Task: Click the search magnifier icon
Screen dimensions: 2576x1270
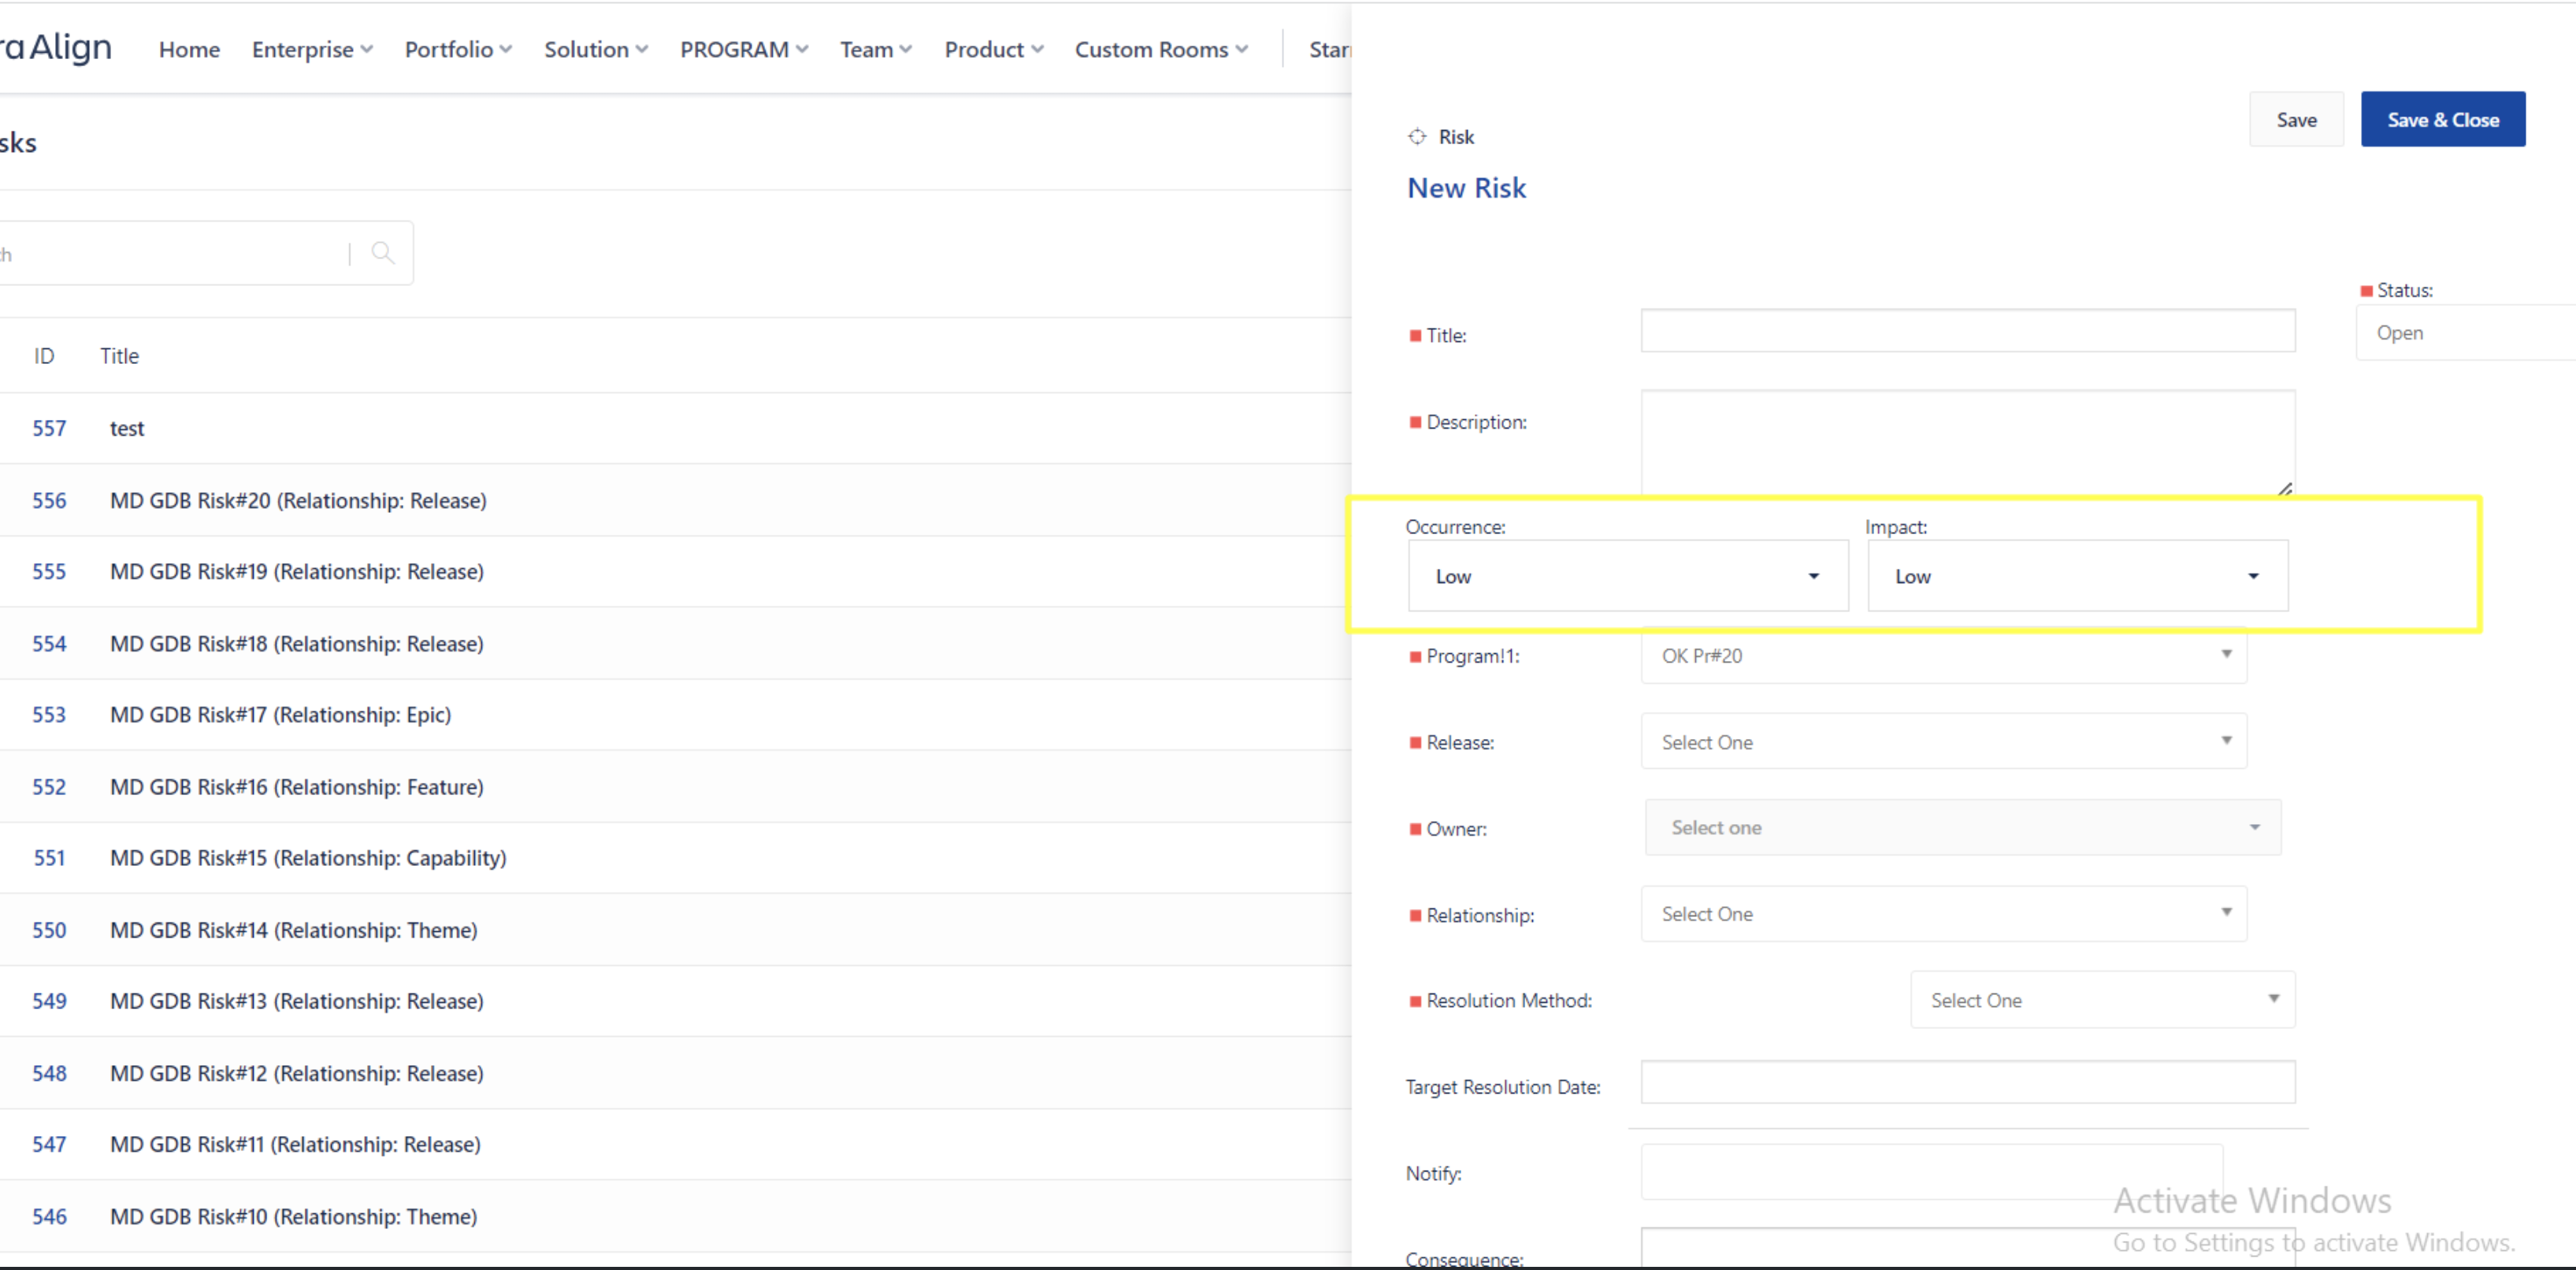Action: tap(382, 253)
